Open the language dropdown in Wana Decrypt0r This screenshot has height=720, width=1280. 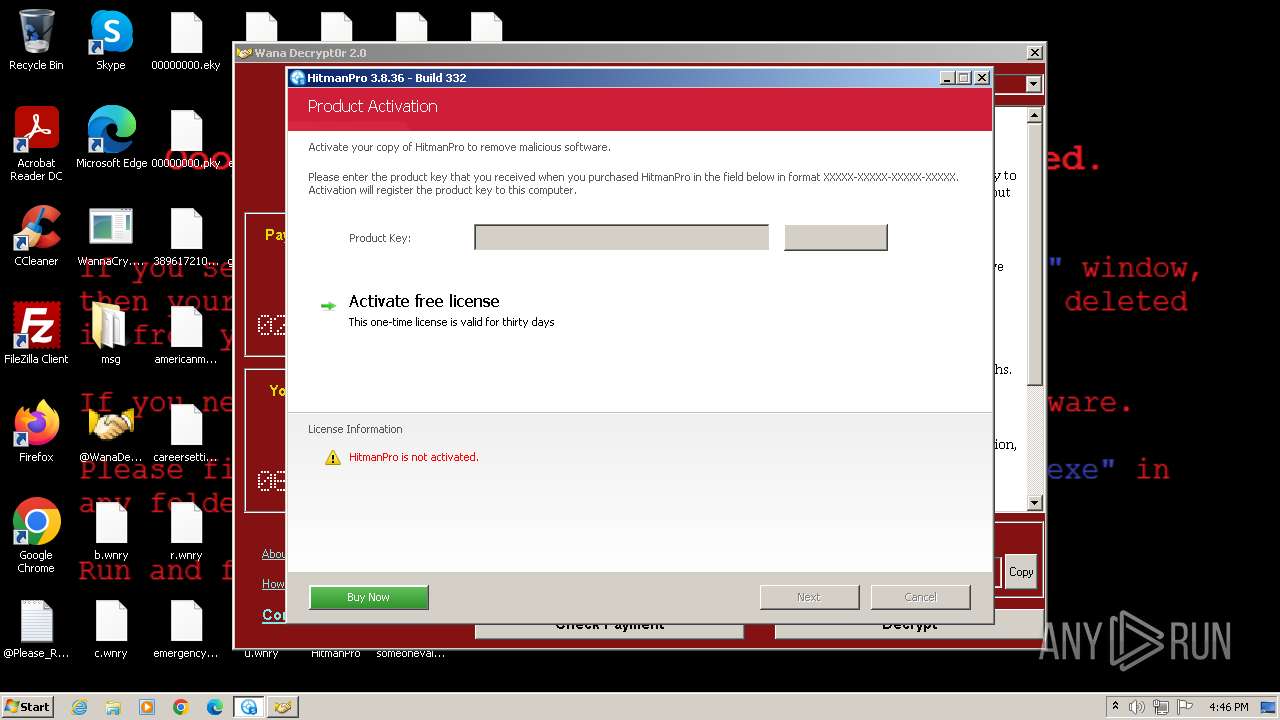tap(1033, 85)
